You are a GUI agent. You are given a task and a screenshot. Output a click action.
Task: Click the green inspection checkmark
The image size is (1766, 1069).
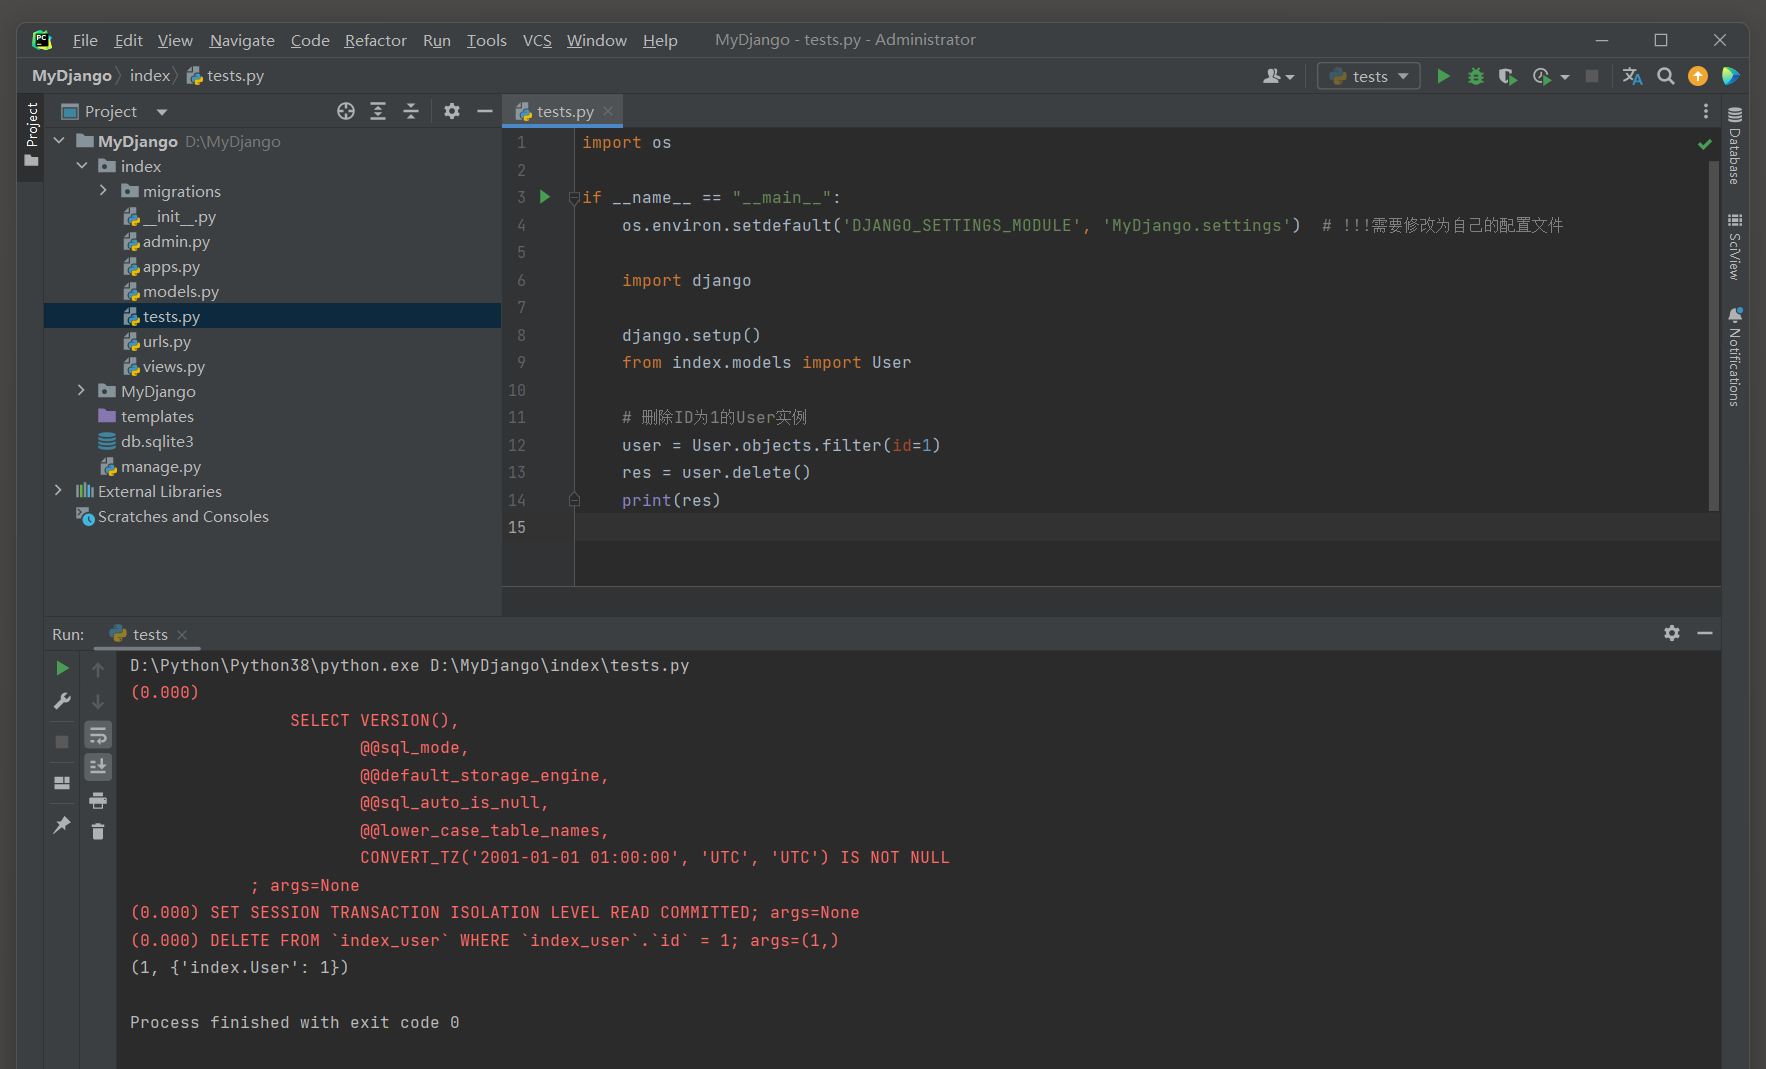(1705, 144)
